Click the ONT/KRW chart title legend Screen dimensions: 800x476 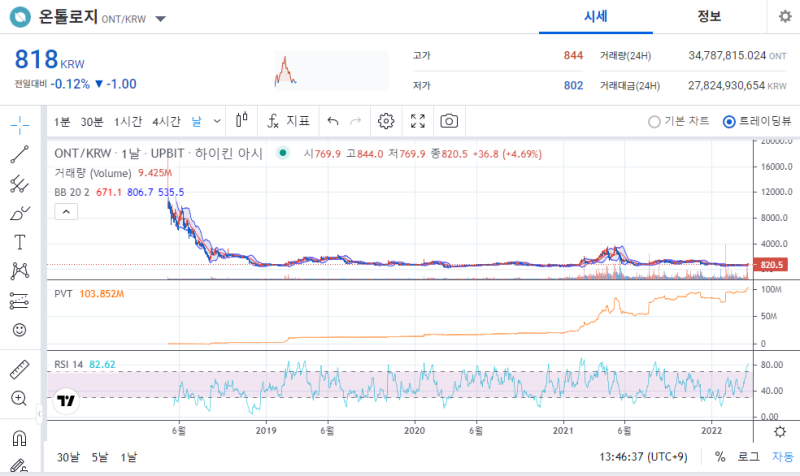click(x=158, y=153)
